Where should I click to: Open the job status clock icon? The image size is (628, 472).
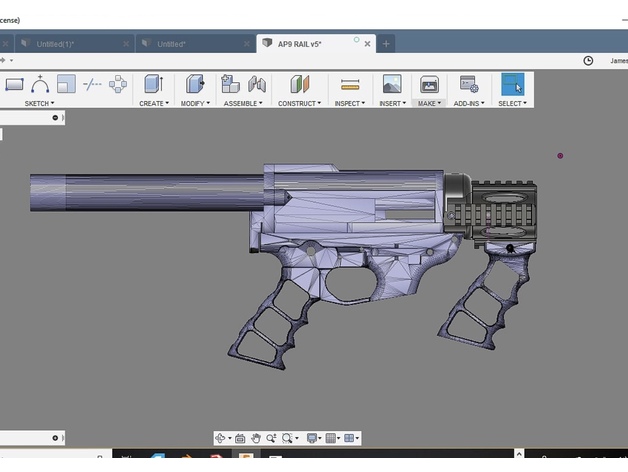click(x=588, y=61)
